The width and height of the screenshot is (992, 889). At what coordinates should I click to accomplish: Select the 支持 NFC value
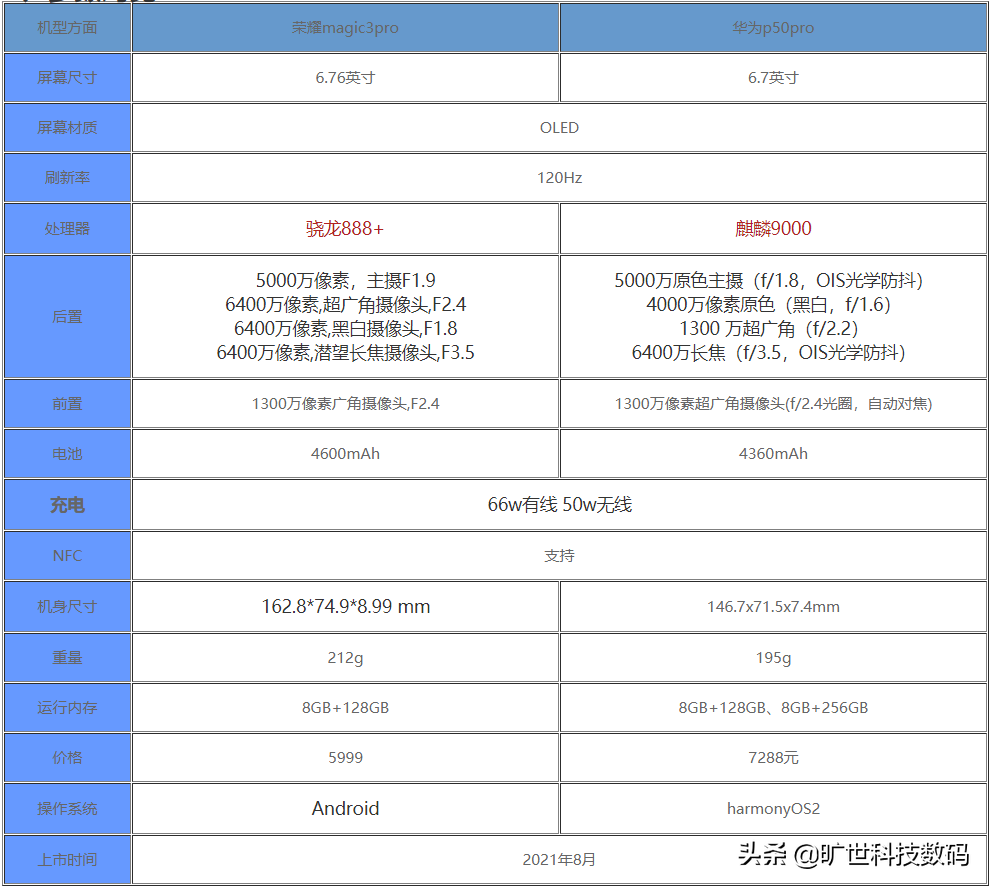559,556
